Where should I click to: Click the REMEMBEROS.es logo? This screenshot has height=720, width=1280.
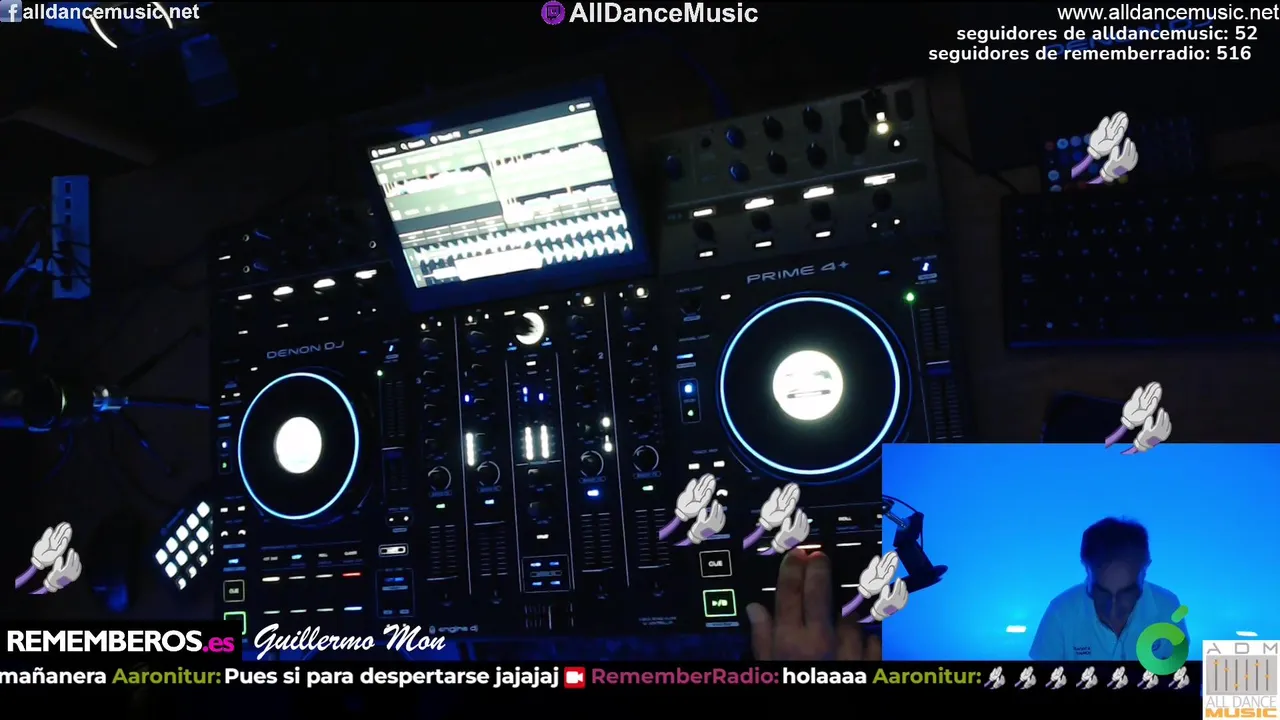pyautogui.click(x=120, y=641)
